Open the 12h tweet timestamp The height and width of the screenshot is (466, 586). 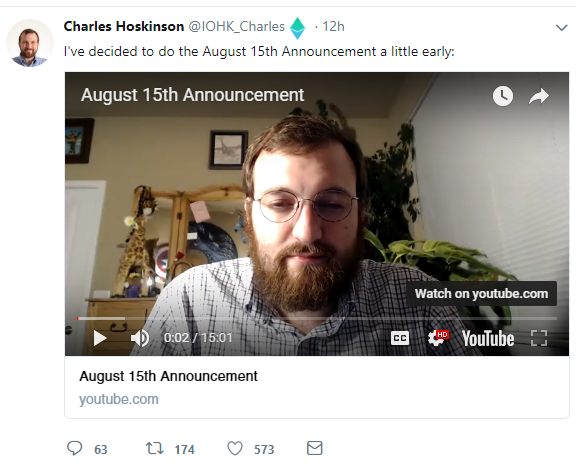[333, 27]
